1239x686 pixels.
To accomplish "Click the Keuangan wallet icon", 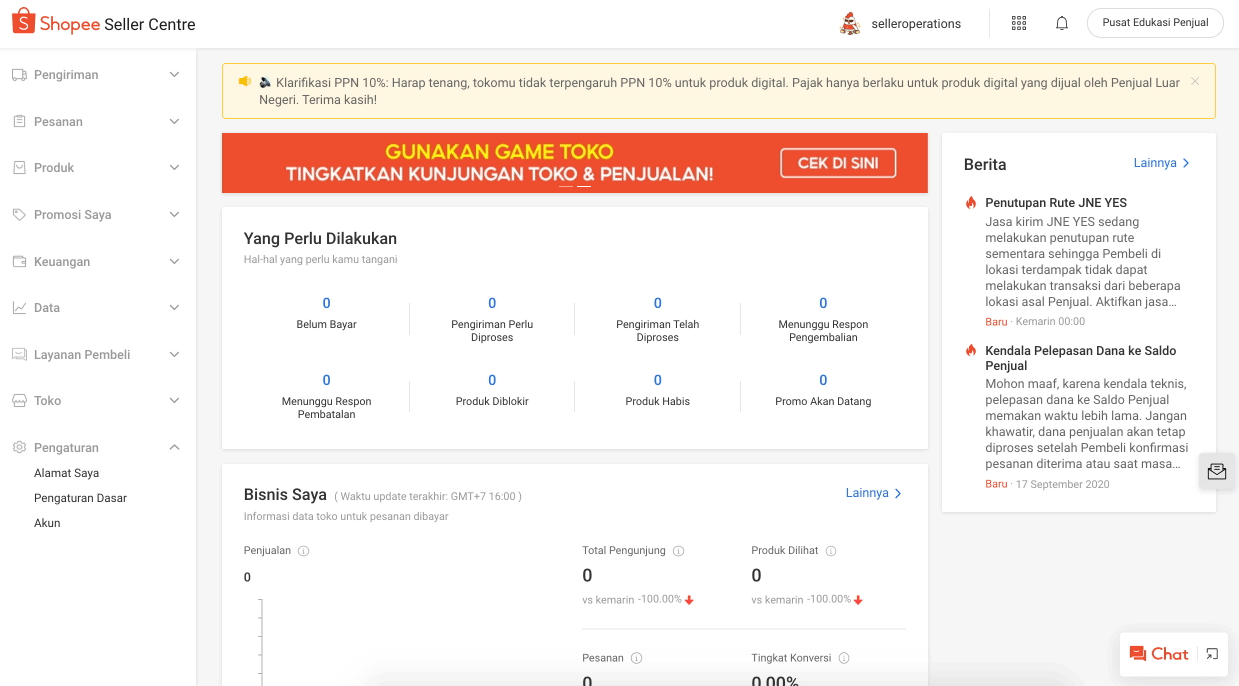I will [19, 262].
